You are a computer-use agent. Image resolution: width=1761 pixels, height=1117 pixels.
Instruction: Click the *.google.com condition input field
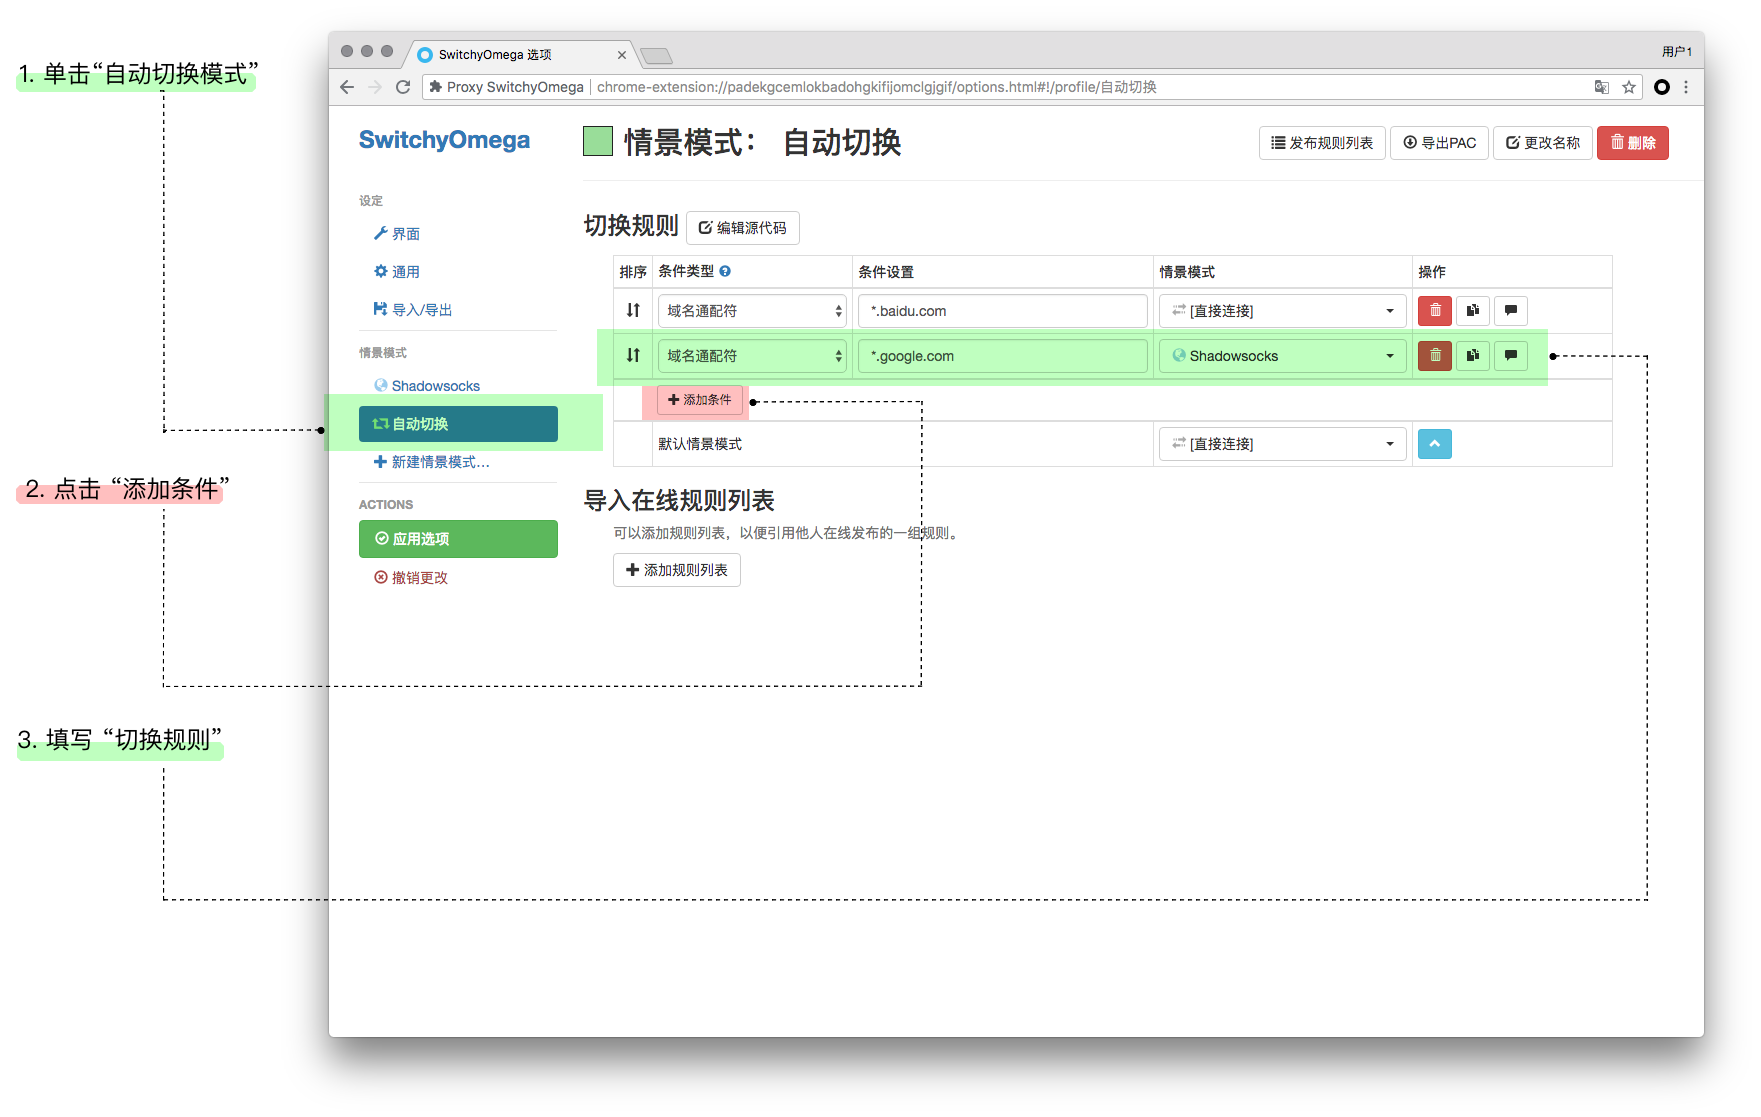1001,355
